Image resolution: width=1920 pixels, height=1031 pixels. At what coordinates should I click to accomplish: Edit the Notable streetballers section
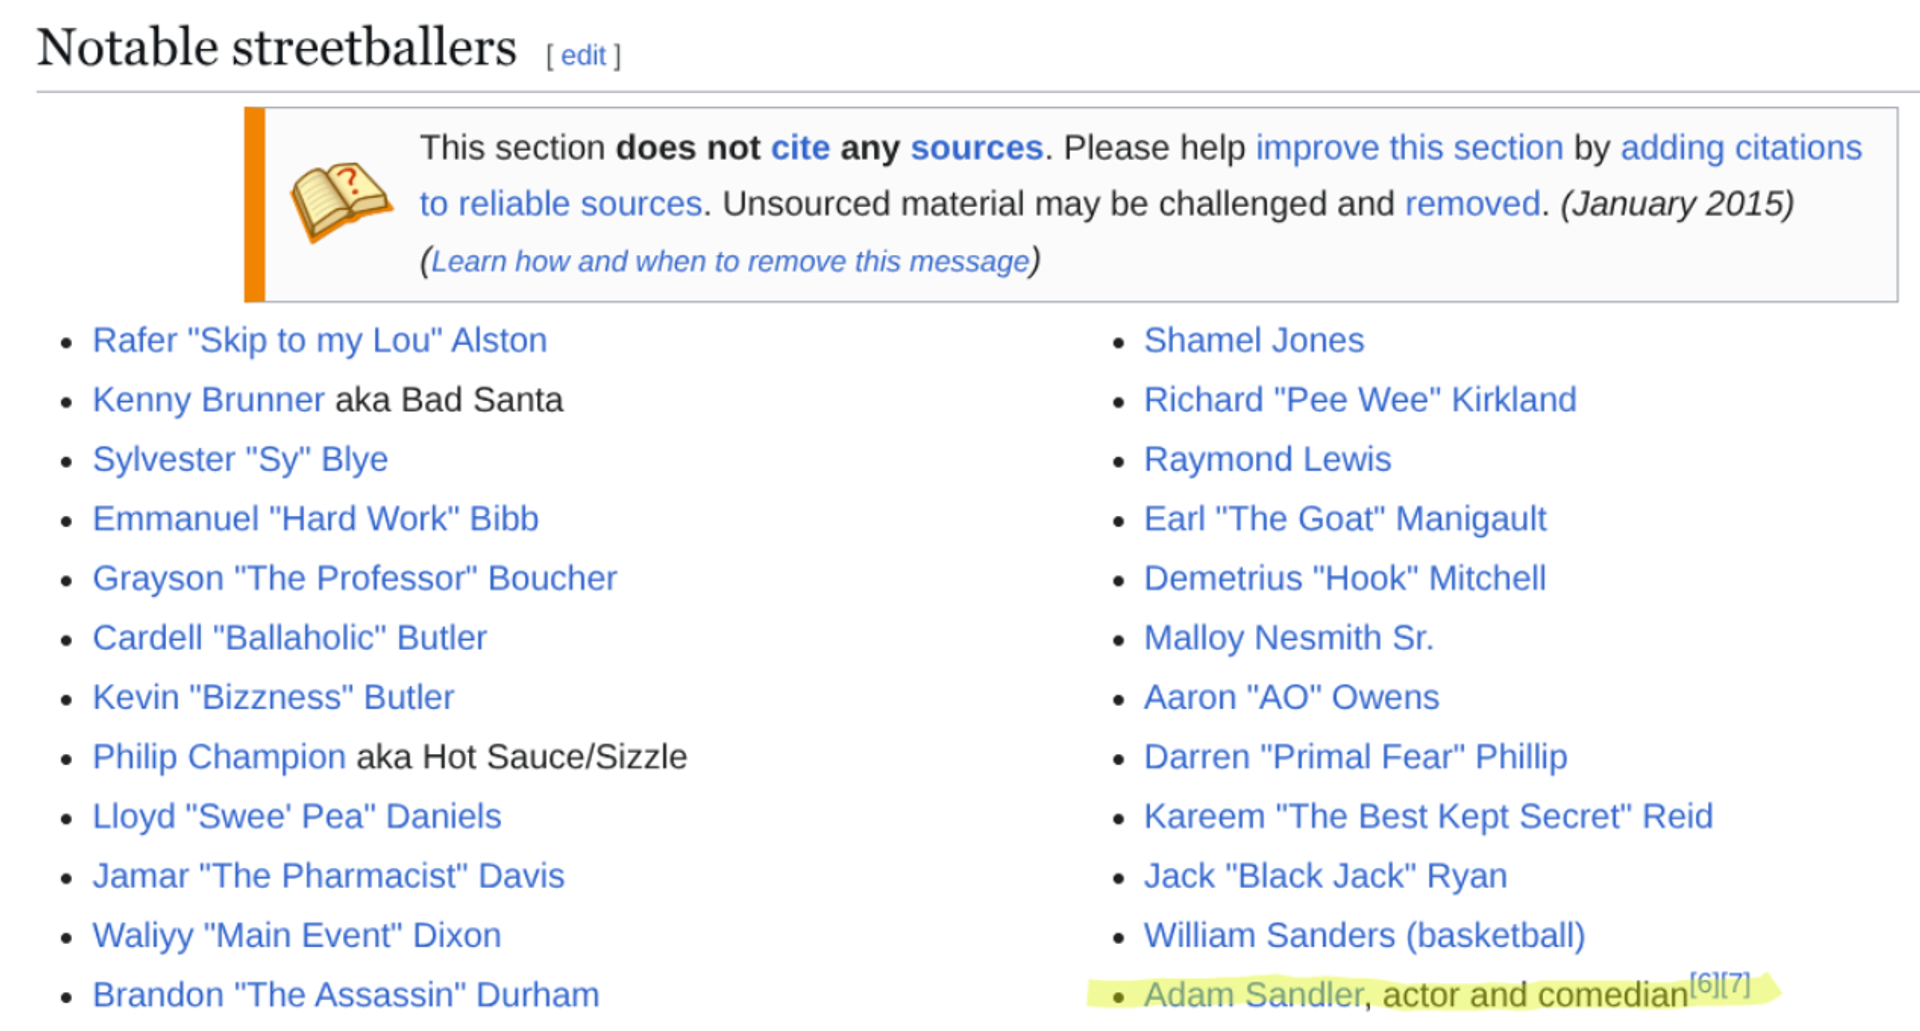tap(583, 55)
